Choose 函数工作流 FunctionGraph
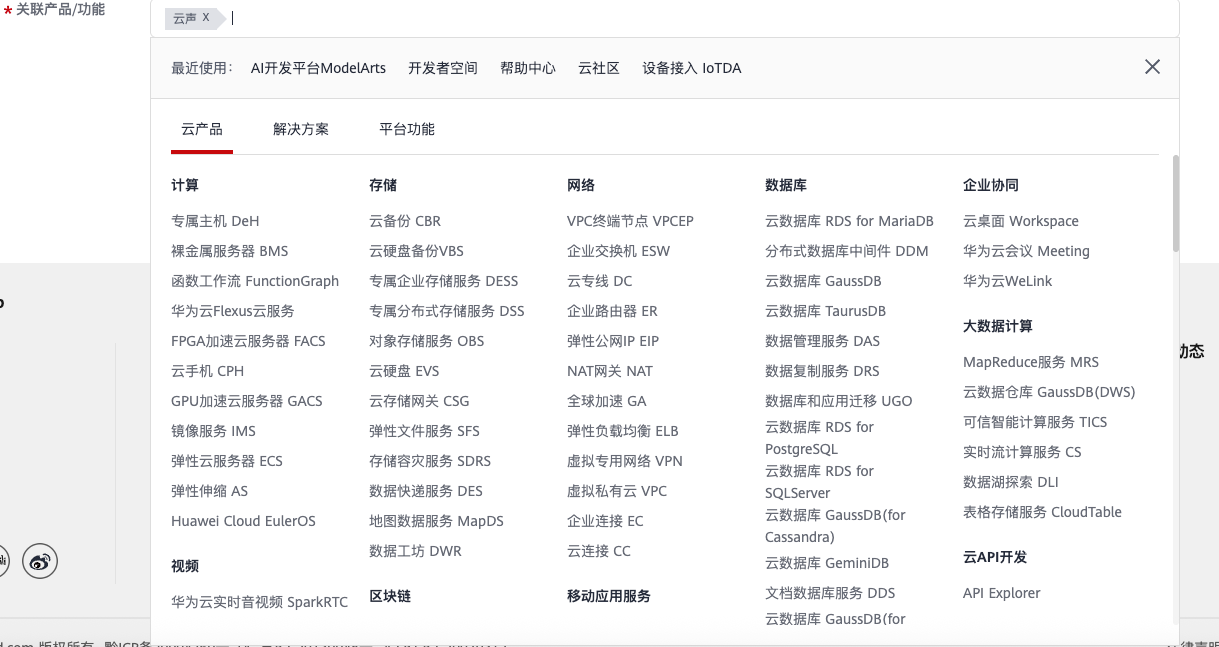Image resolution: width=1219 pixels, height=647 pixels. pyautogui.click(x=255, y=281)
